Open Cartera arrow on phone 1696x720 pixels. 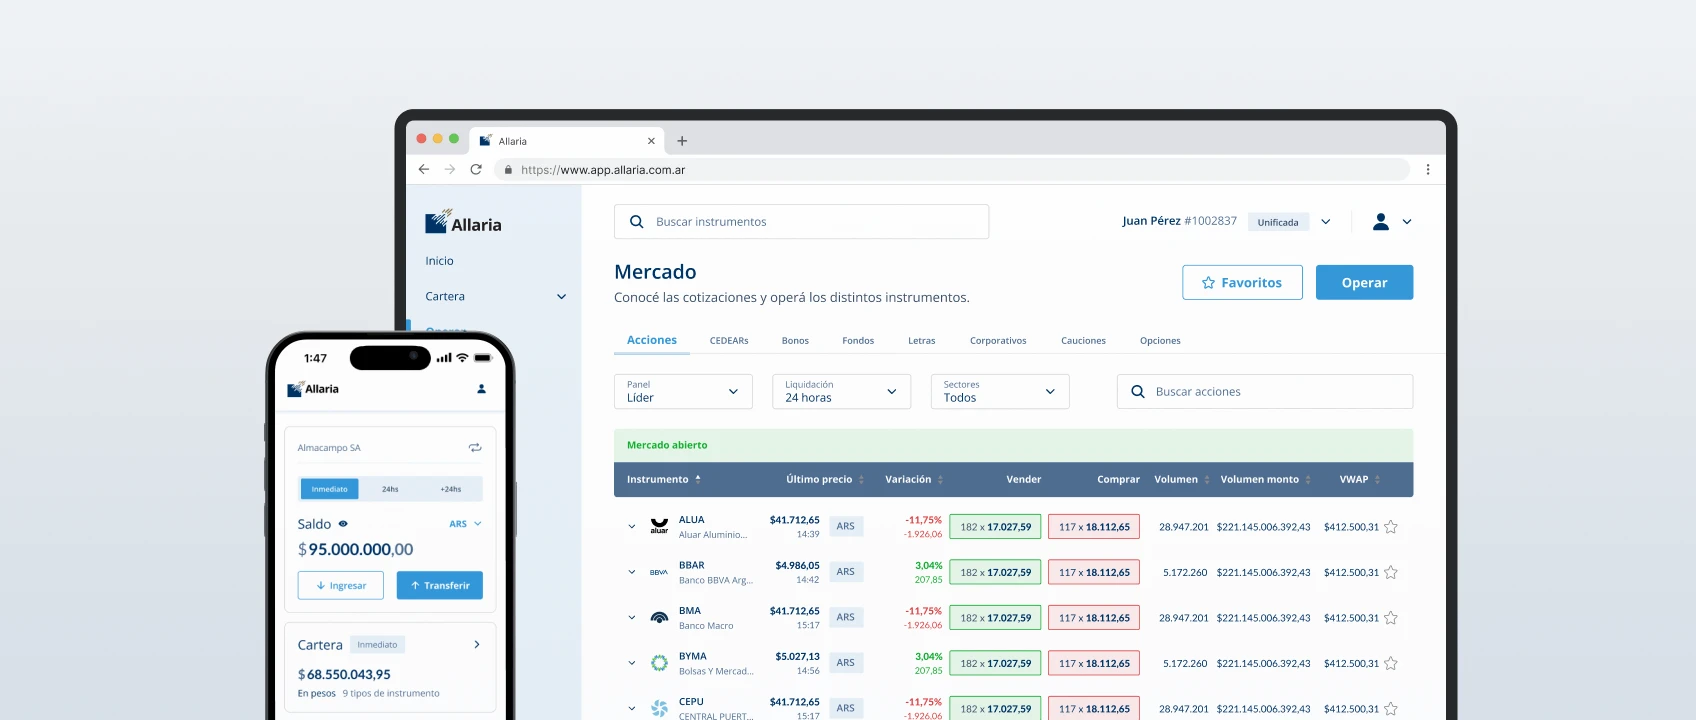(x=477, y=644)
